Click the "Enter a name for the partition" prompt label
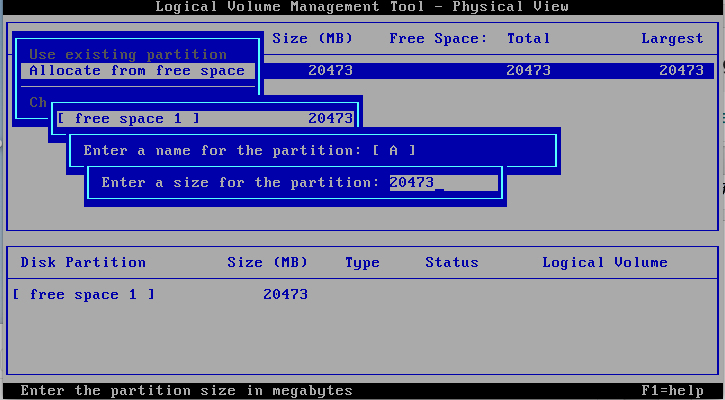The height and width of the screenshot is (400, 725). [x=222, y=151]
